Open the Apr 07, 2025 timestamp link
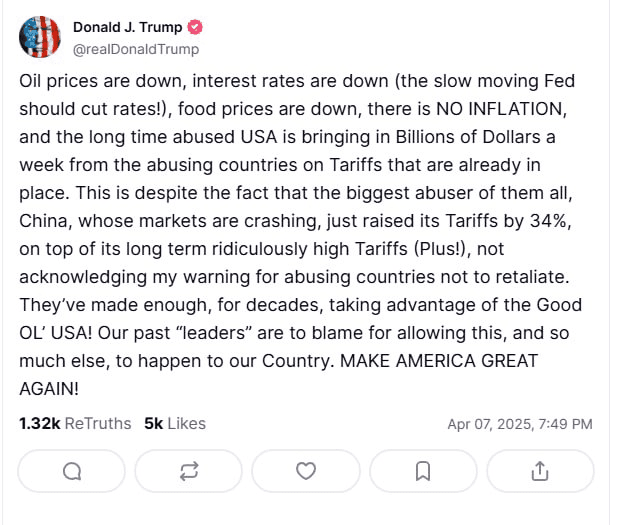This screenshot has width=621, height=525. tap(519, 424)
